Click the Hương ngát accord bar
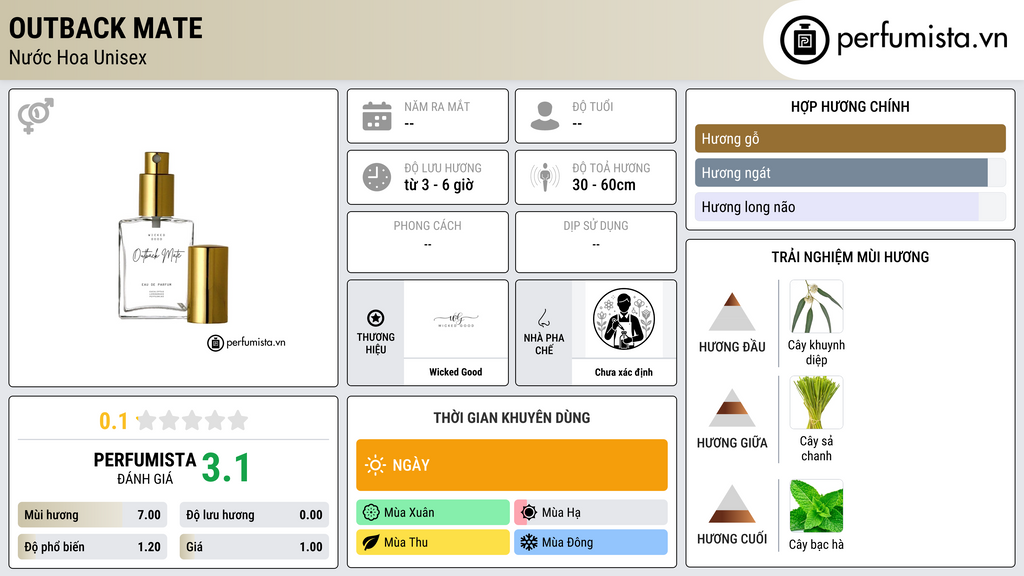The image size is (1024, 576). [850, 173]
